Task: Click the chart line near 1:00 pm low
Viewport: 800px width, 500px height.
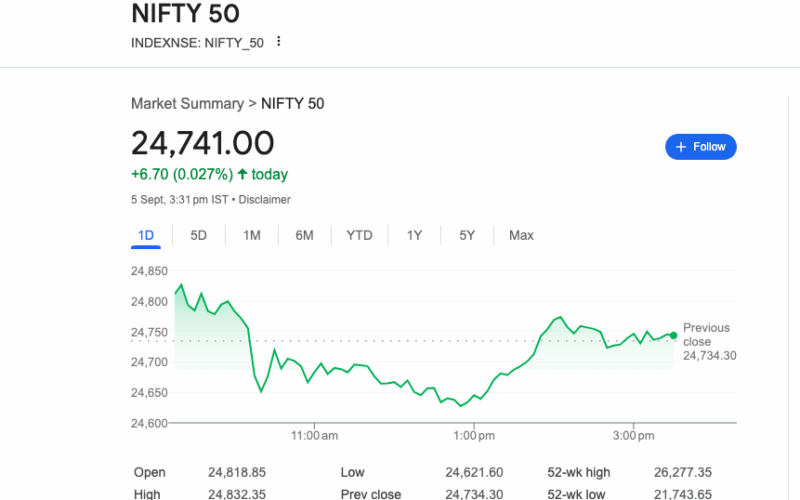Action: point(461,405)
